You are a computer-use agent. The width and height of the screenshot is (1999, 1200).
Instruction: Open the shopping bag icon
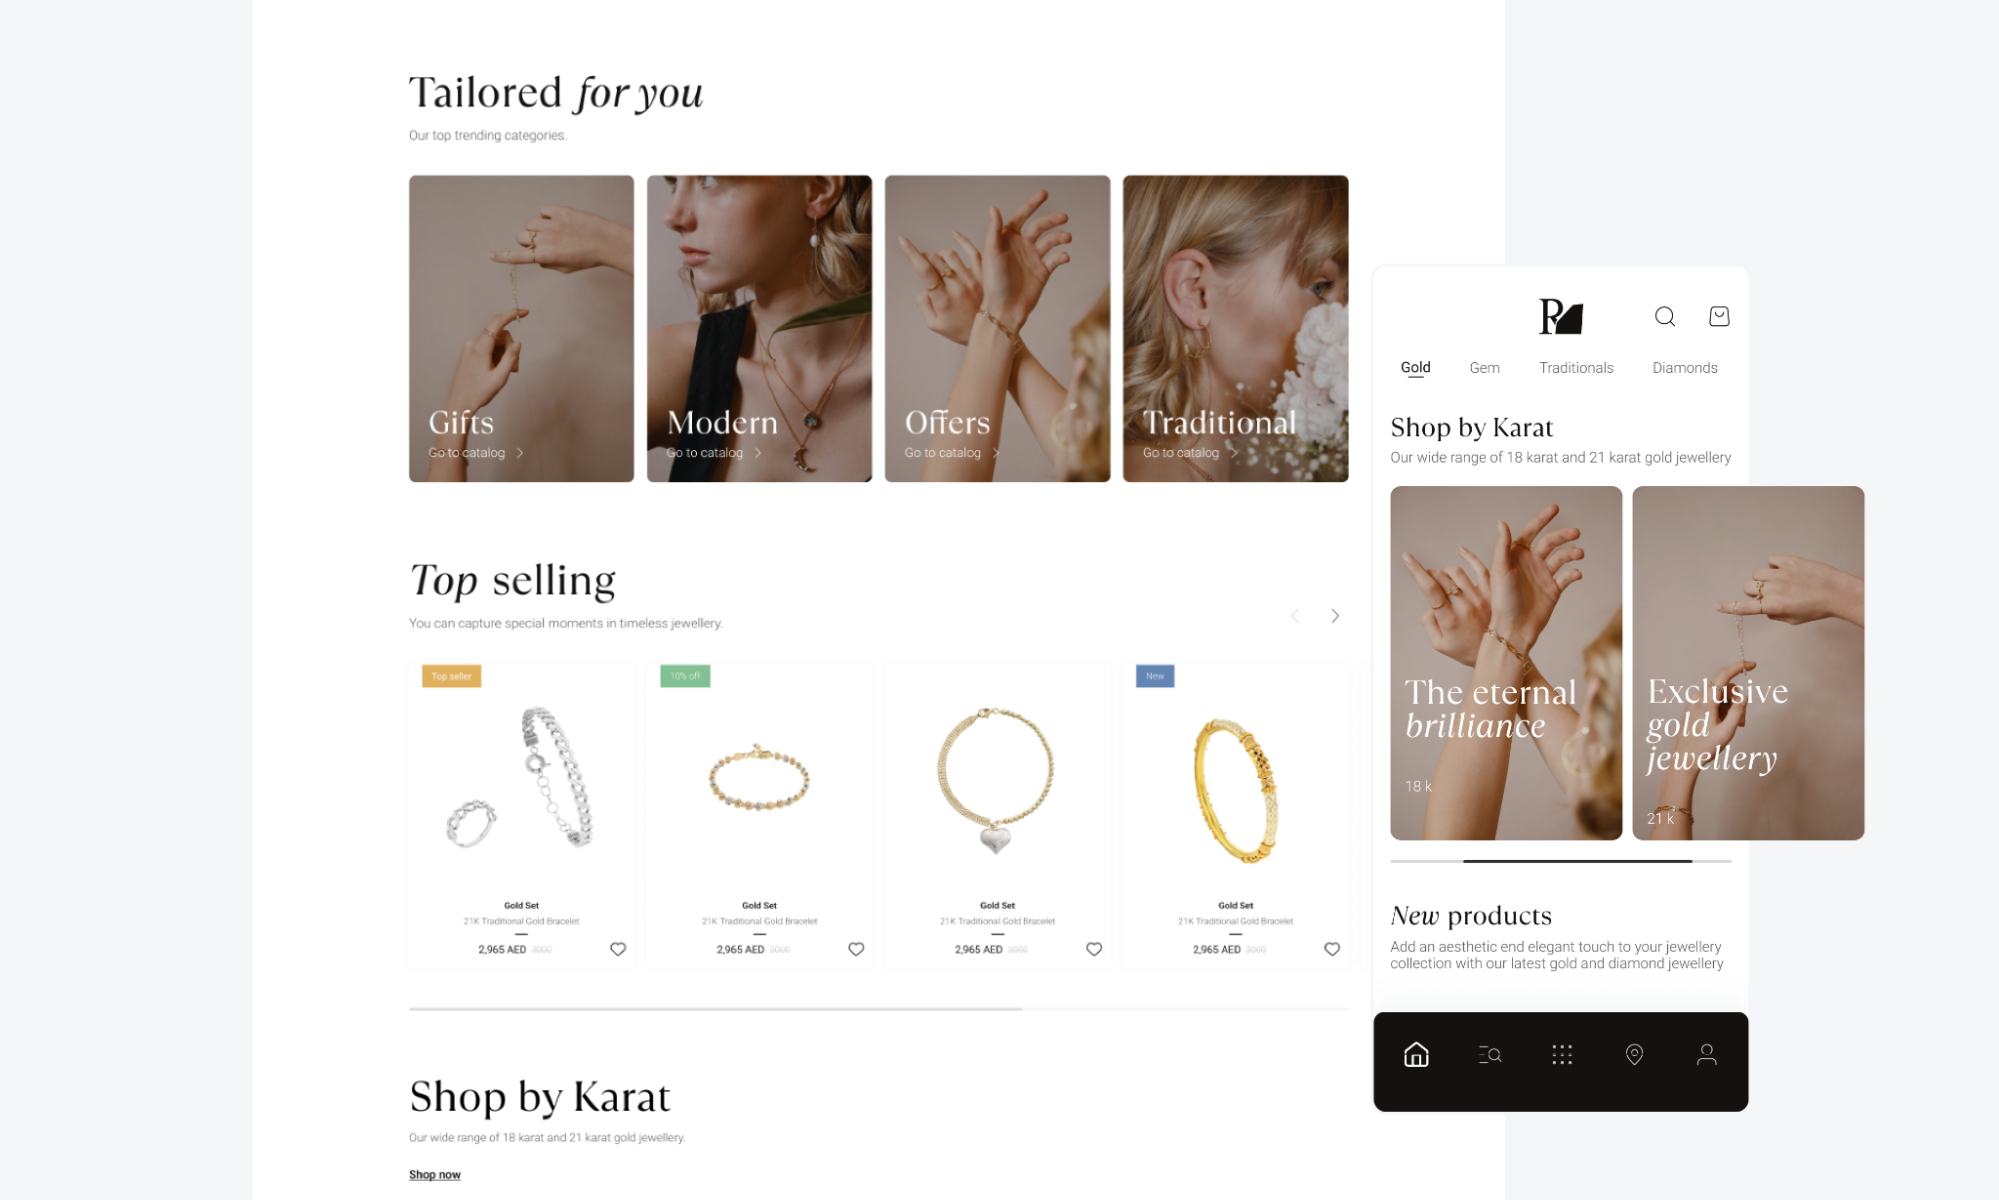click(1719, 316)
